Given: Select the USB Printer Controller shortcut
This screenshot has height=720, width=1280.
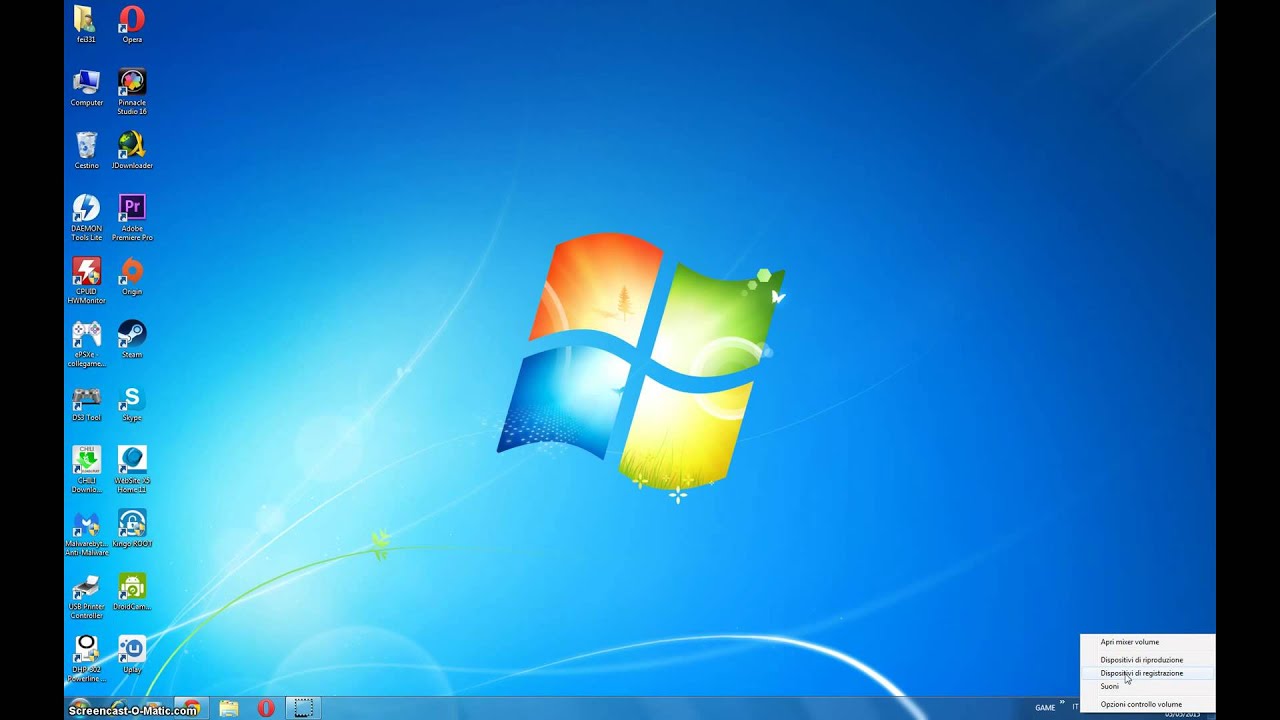Looking at the screenshot, I should pos(86,596).
